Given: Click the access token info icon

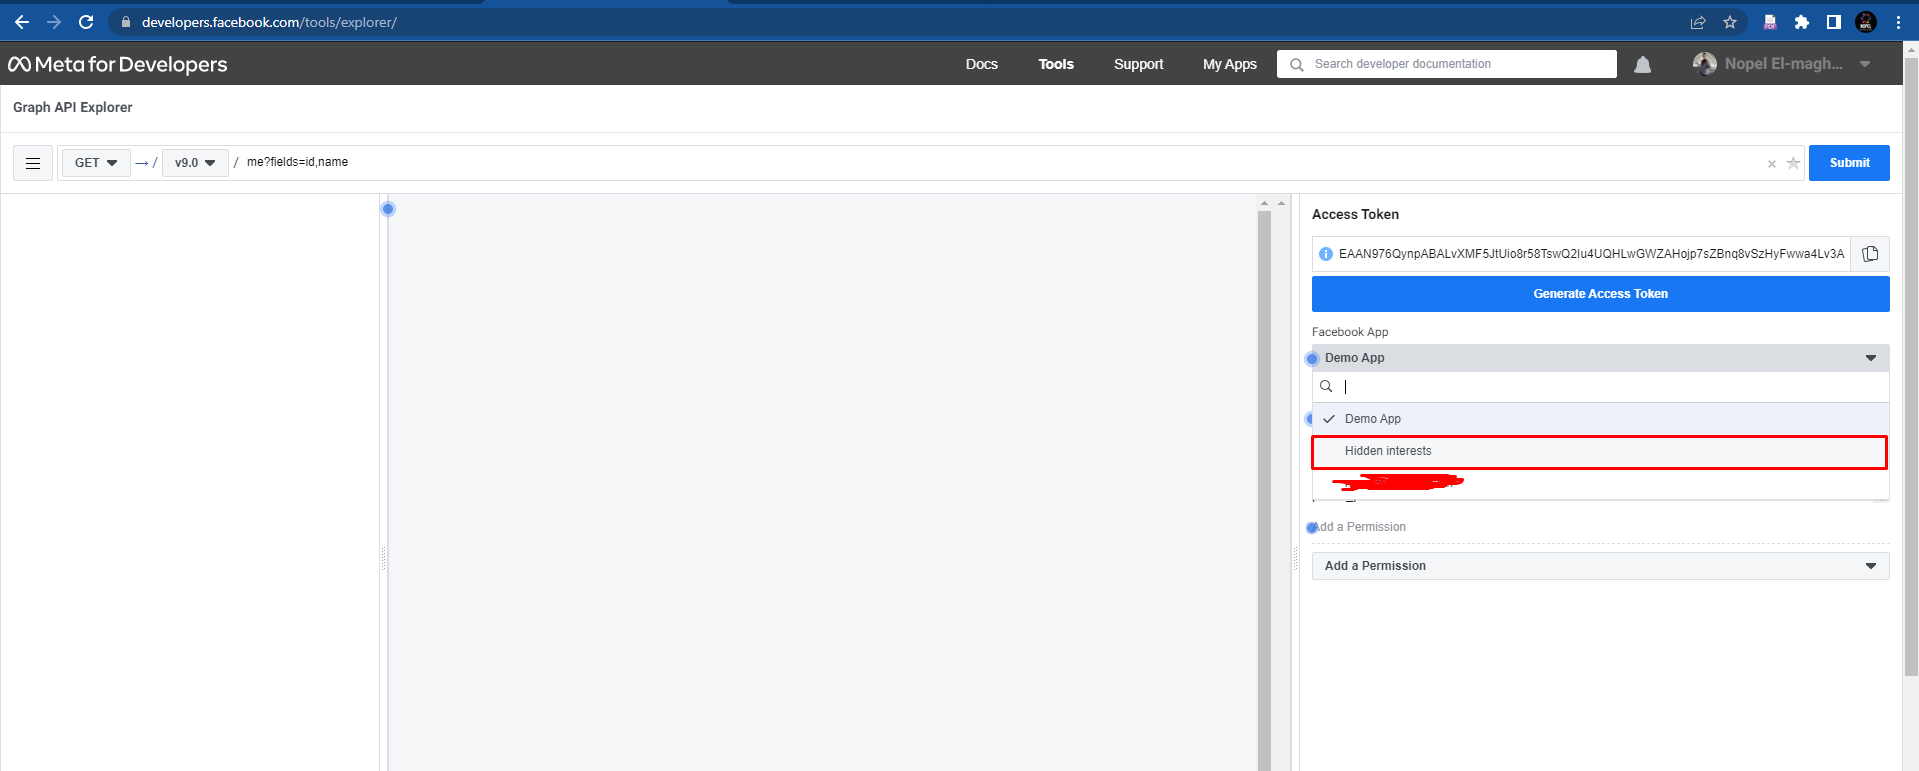Looking at the screenshot, I should pyautogui.click(x=1326, y=254).
